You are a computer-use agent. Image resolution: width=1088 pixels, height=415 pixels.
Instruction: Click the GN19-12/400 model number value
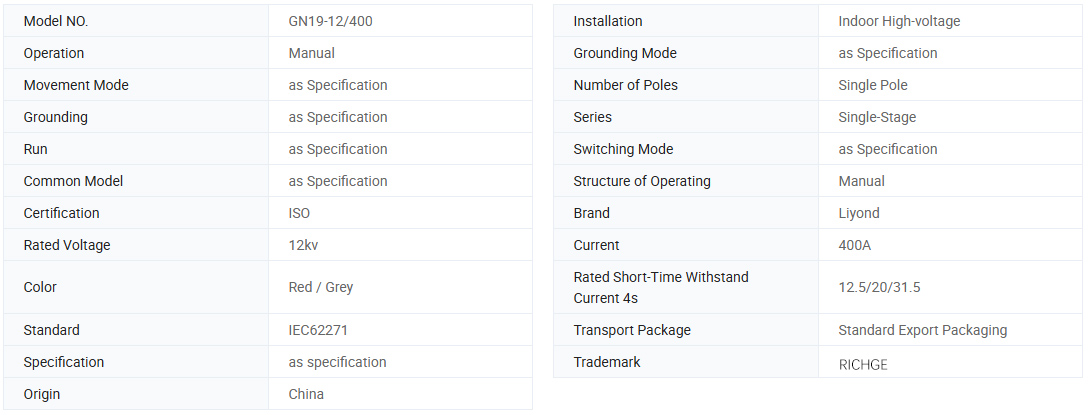click(330, 21)
